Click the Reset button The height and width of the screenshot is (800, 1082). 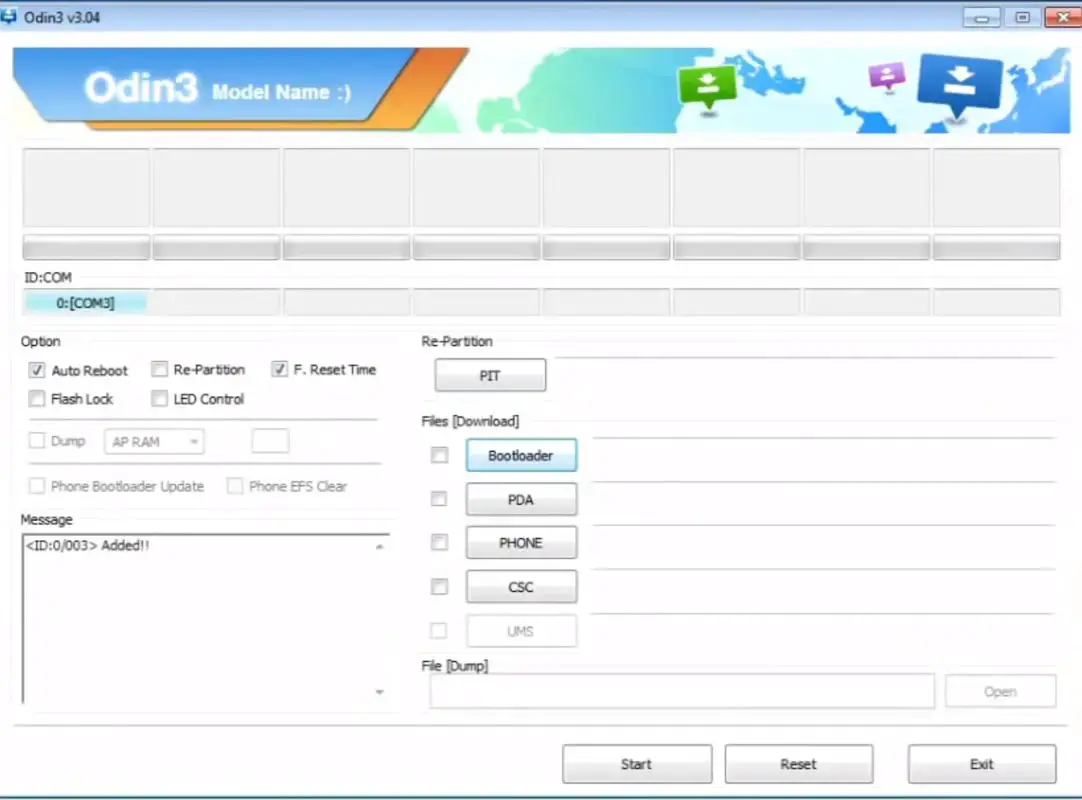(799, 764)
